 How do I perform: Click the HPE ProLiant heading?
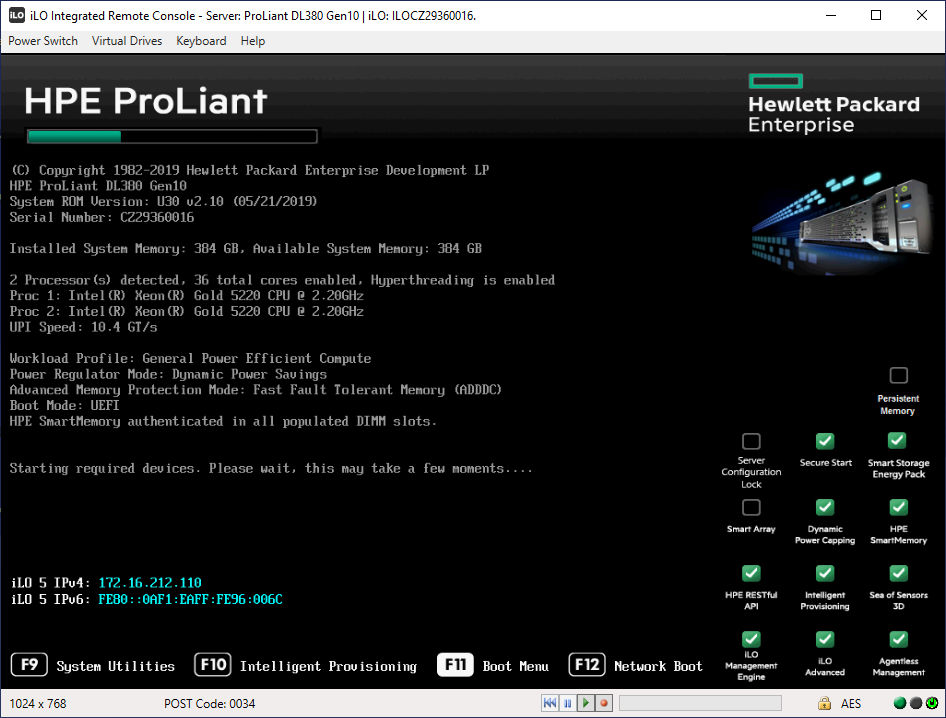pos(145,100)
